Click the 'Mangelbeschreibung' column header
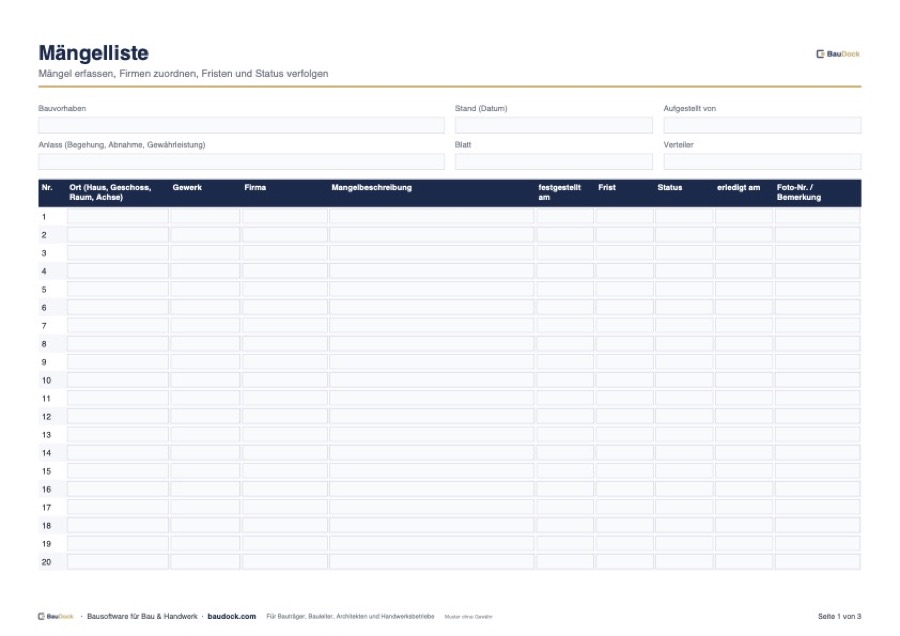The width and height of the screenshot is (900, 636). coord(371,188)
